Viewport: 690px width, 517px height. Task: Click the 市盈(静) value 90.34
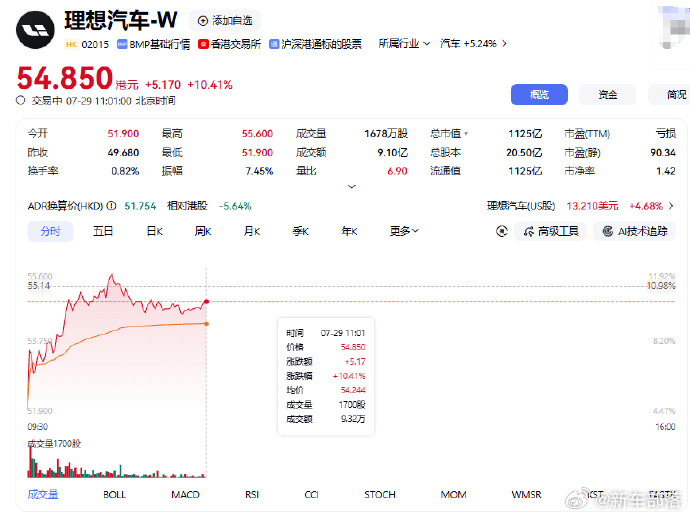(663, 153)
